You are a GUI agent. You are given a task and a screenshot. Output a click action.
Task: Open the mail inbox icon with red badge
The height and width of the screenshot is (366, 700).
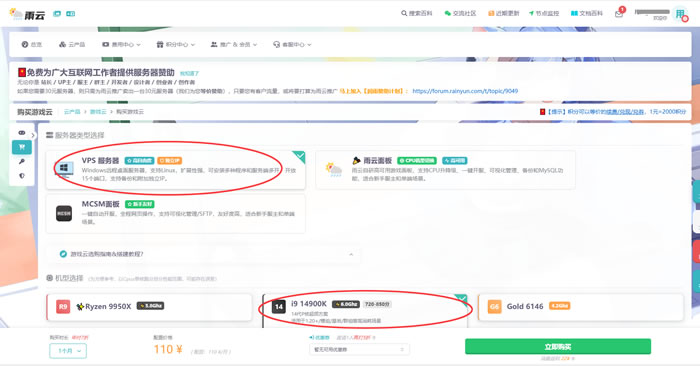coord(619,13)
